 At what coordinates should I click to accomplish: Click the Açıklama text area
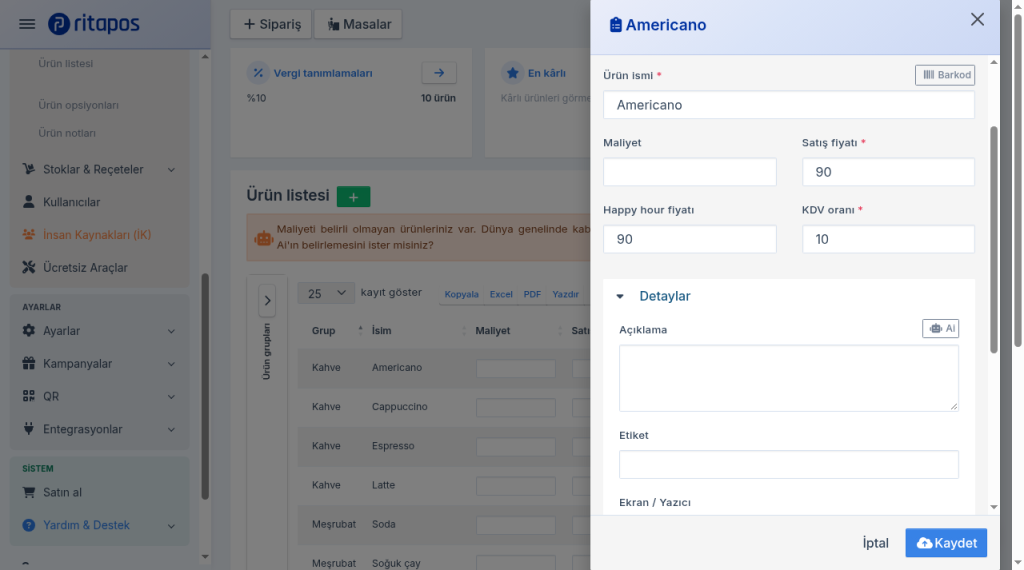pyautogui.click(x=788, y=379)
